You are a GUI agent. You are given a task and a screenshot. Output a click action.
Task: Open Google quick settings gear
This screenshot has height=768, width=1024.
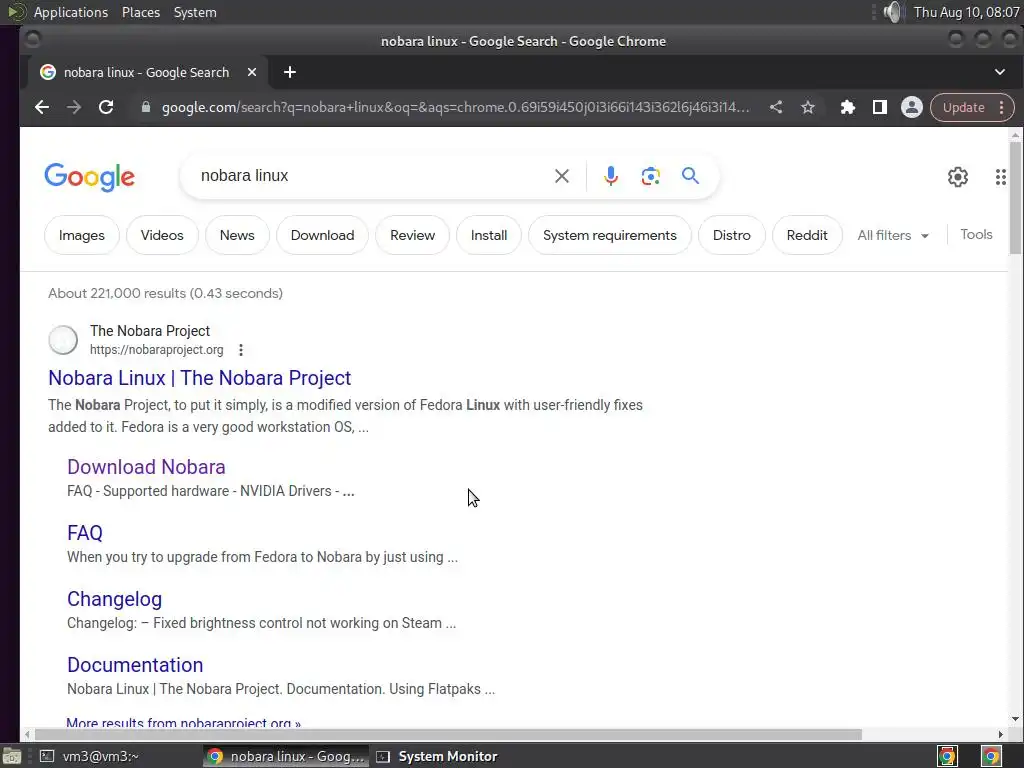957,177
